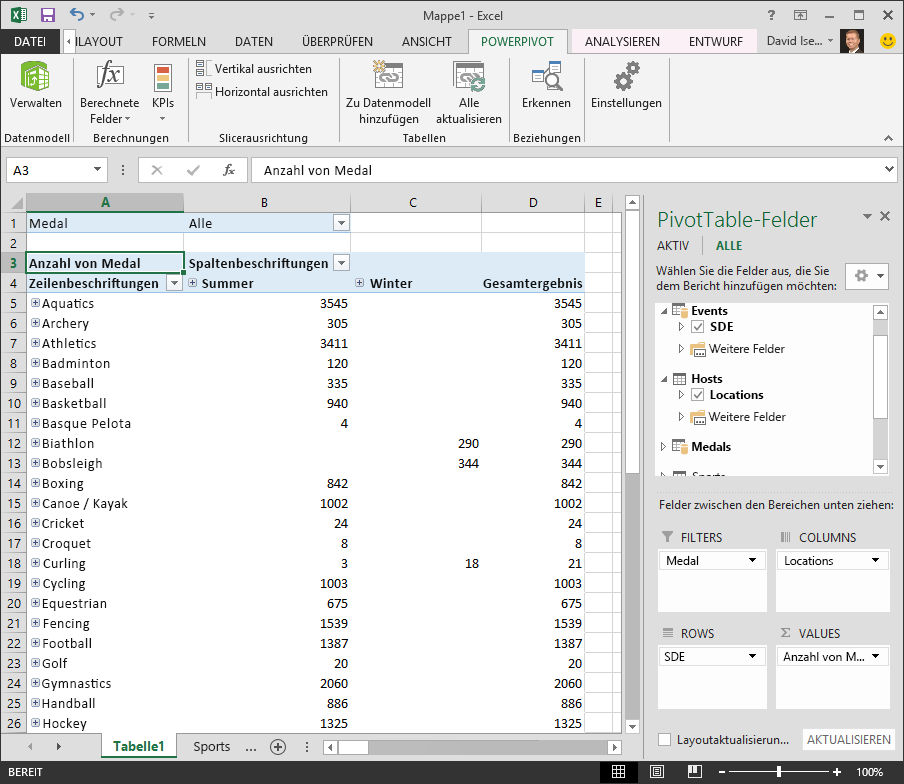Click the AKTUALISIEREN button
This screenshot has height=784, width=904.
[x=848, y=739]
